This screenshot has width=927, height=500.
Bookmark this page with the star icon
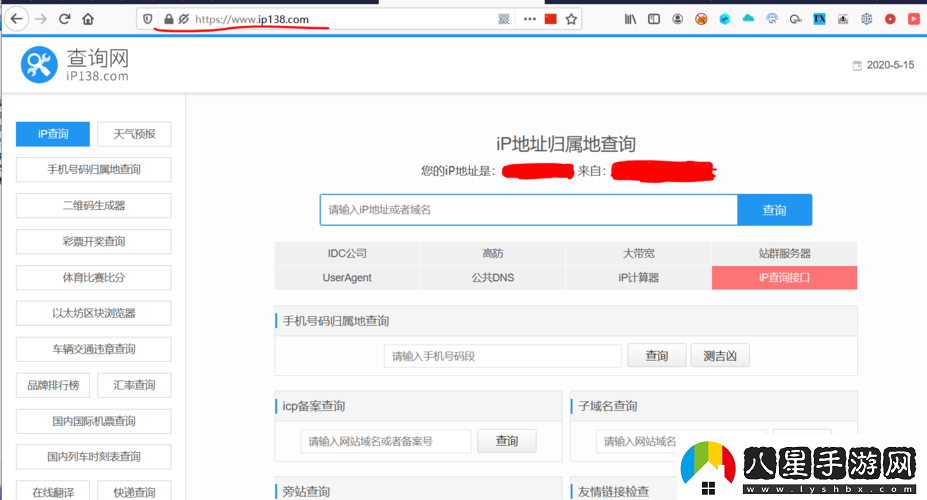pyautogui.click(x=571, y=19)
